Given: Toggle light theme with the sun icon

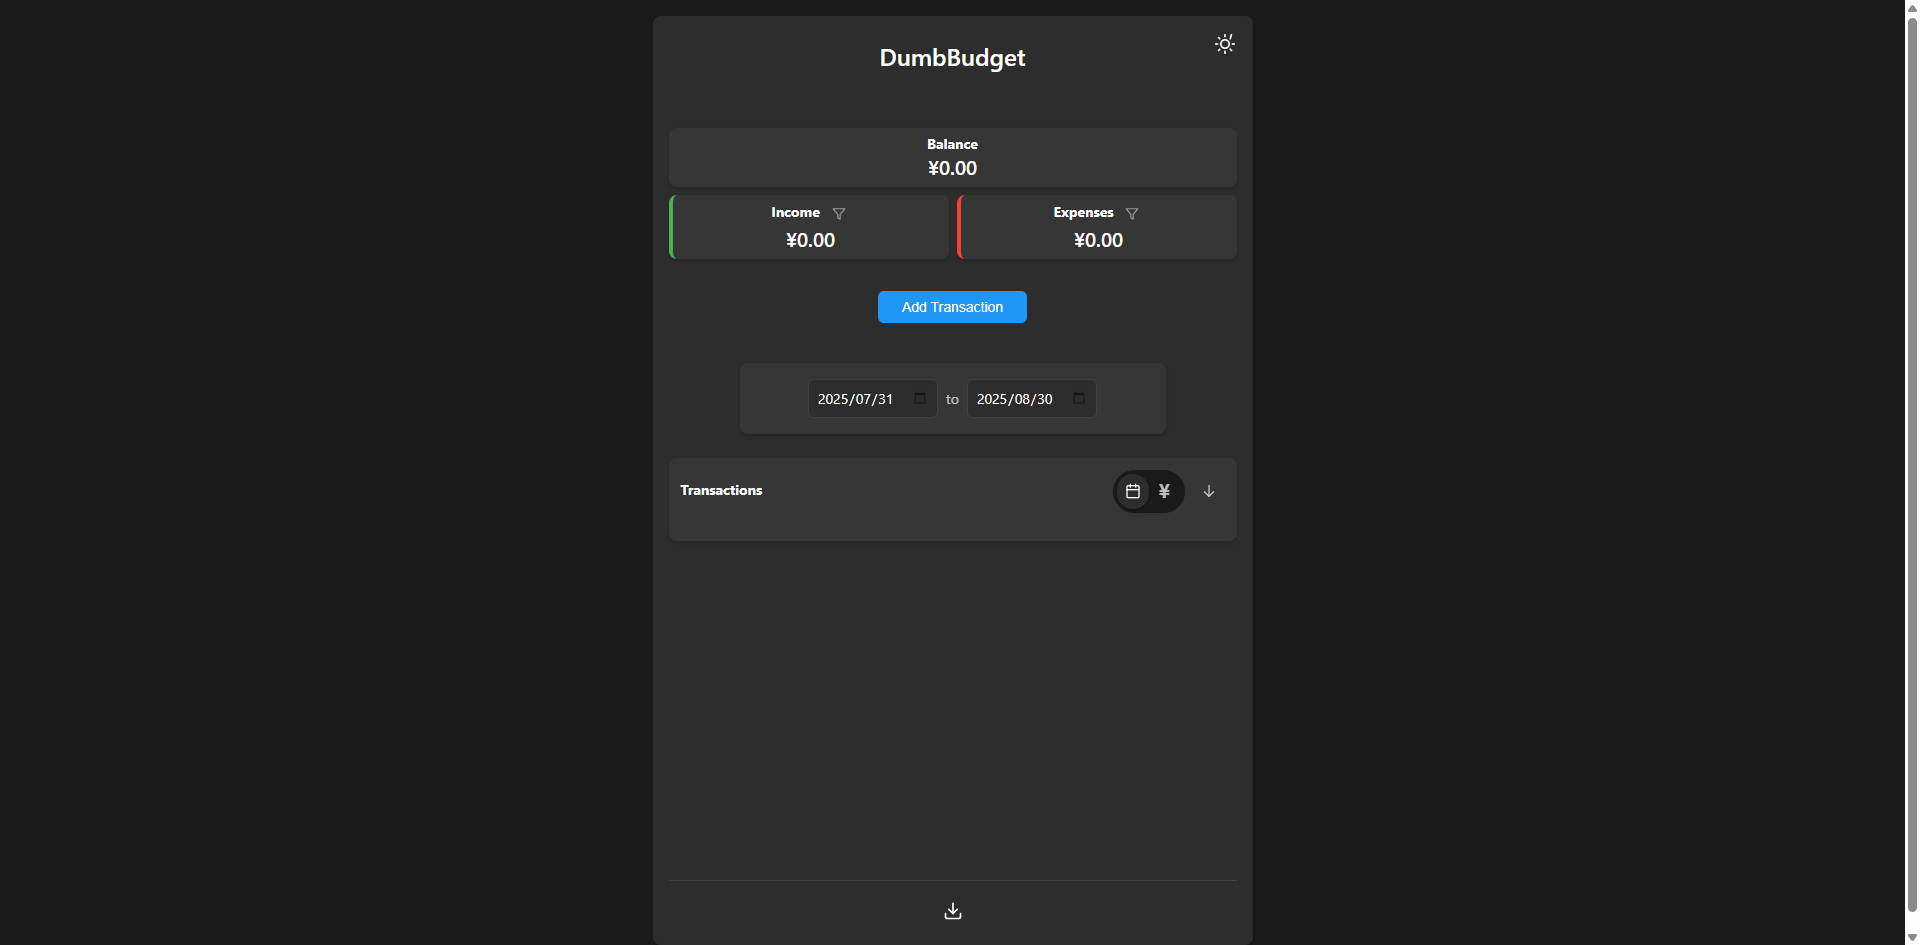Looking at the screenshot, I should click(x=1224, y=44).
